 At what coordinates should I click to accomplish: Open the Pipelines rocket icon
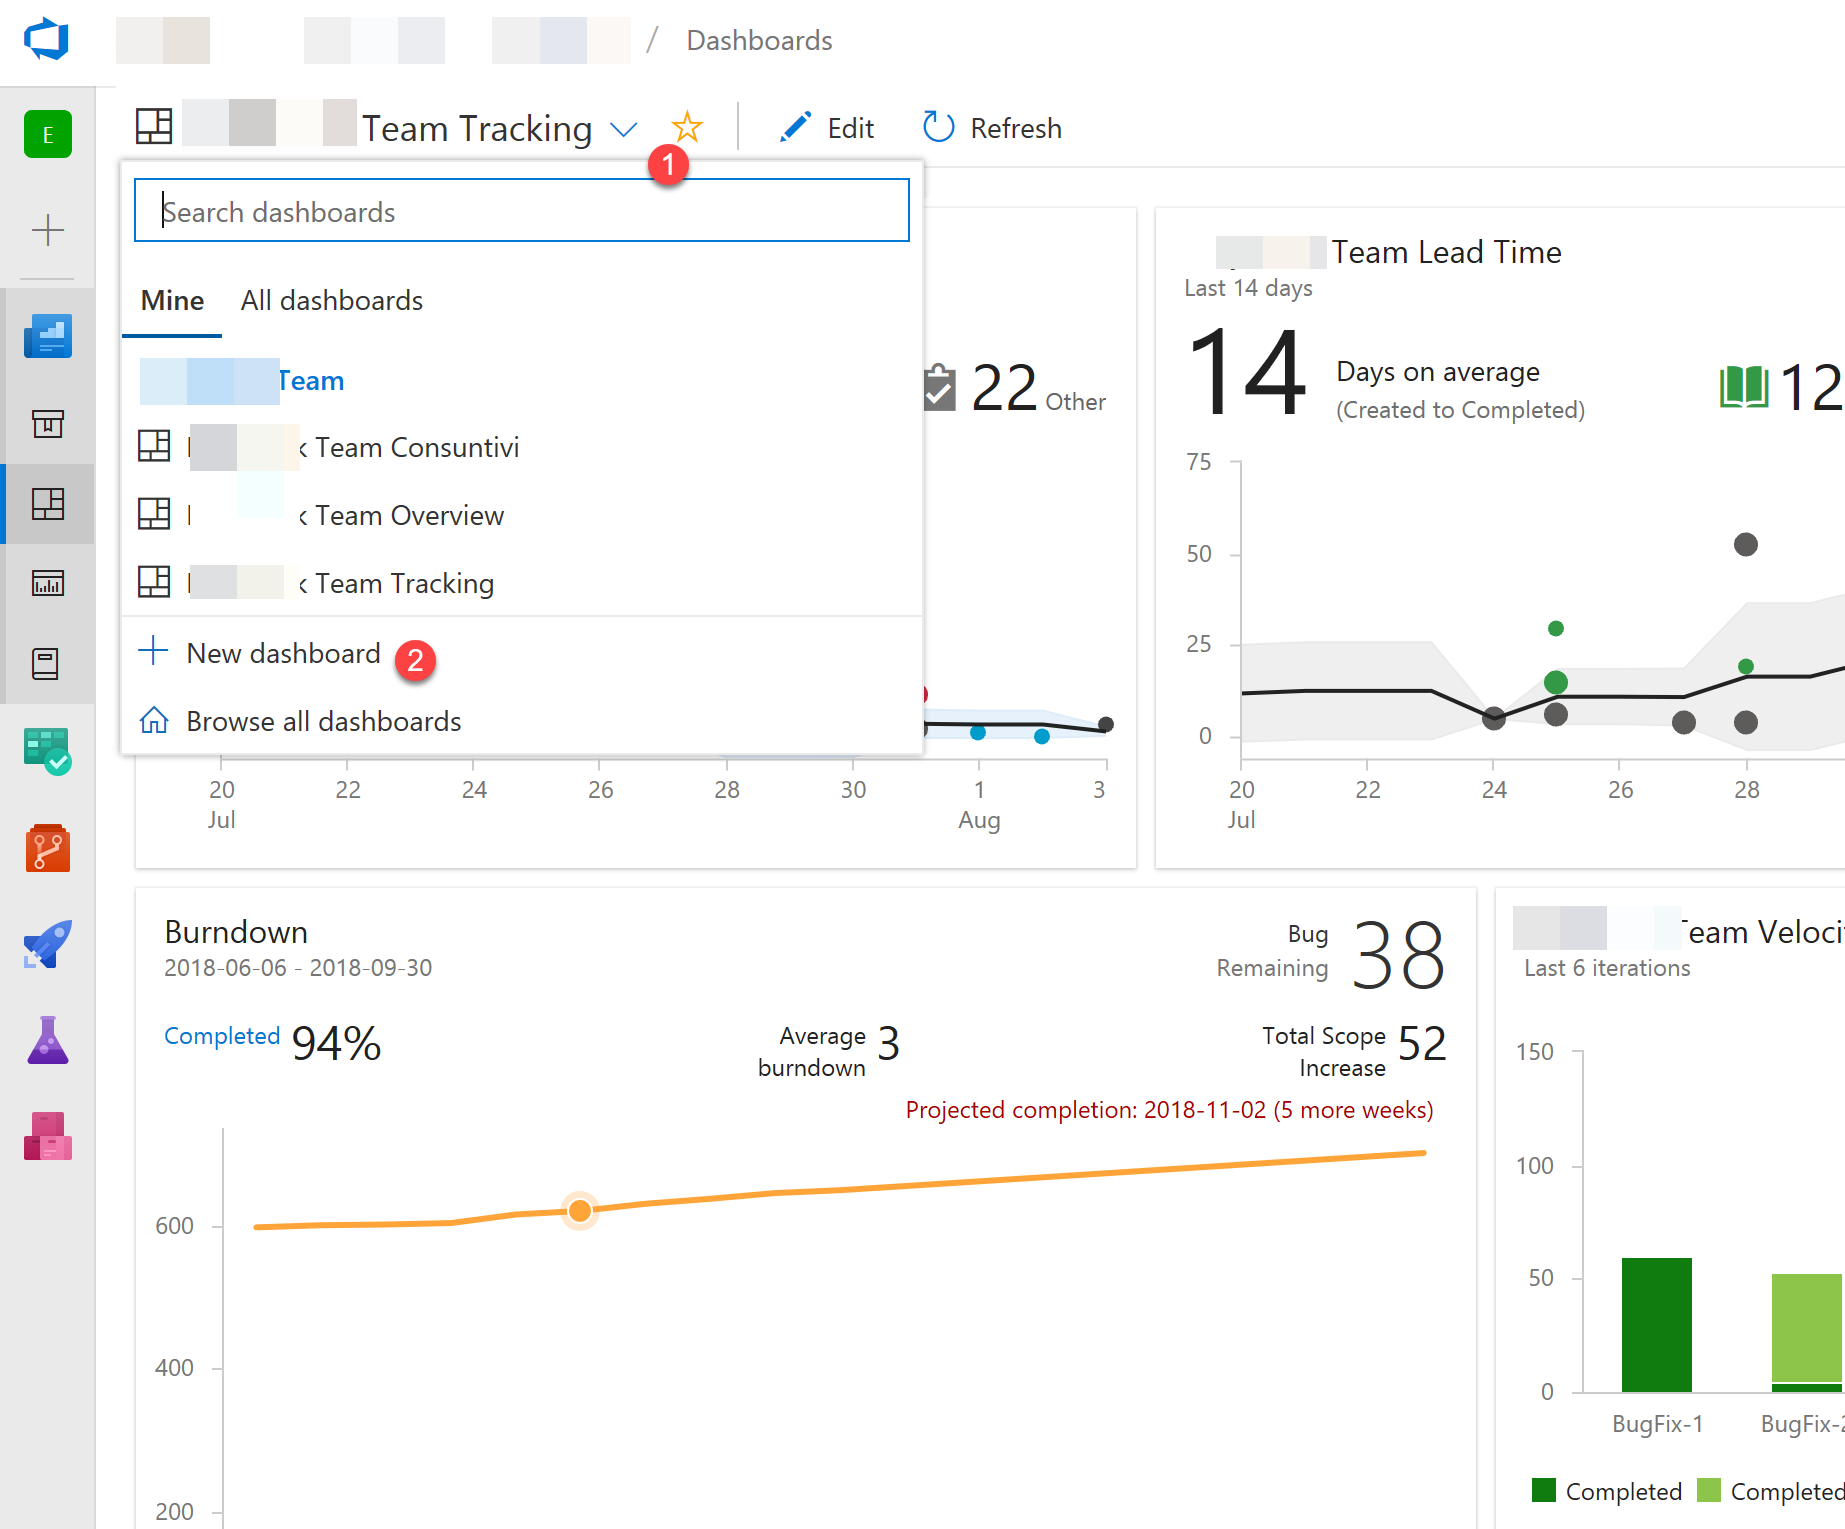(47, 945)
